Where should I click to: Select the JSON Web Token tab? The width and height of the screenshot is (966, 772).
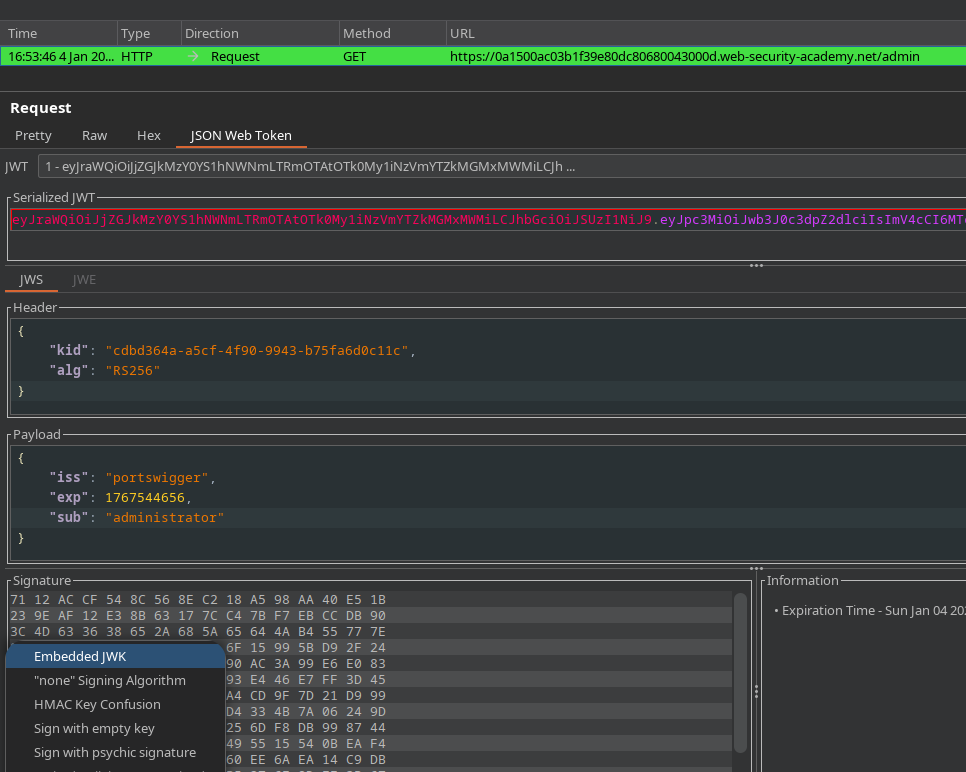tap(241, 135)
